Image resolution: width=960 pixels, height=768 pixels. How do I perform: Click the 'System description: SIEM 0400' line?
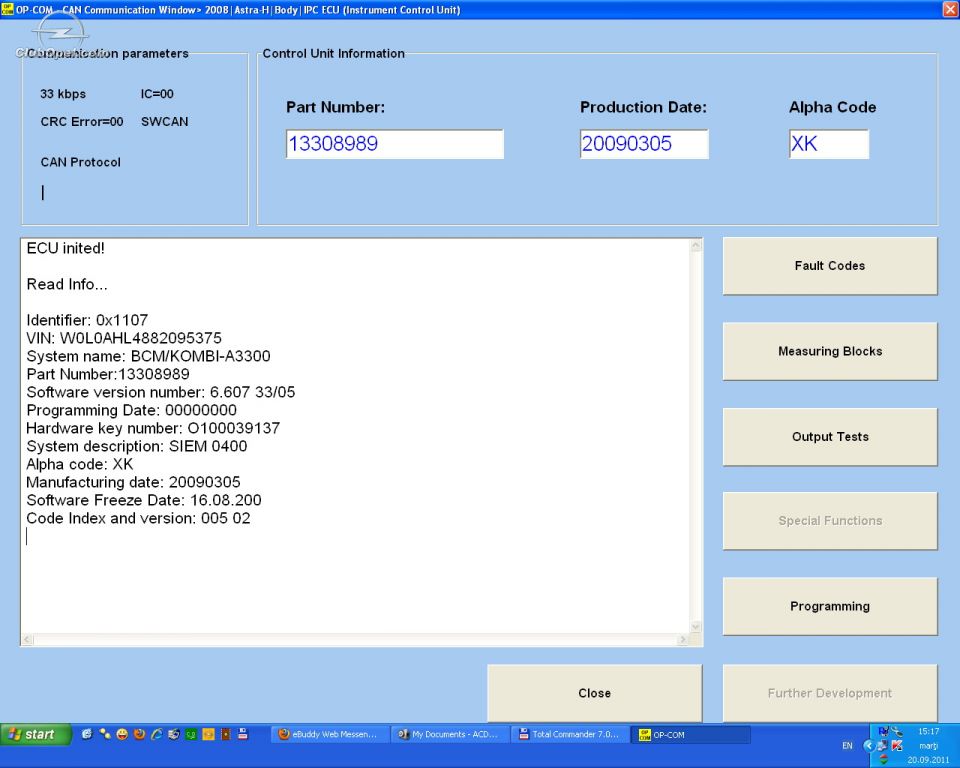tap(137, 446)
